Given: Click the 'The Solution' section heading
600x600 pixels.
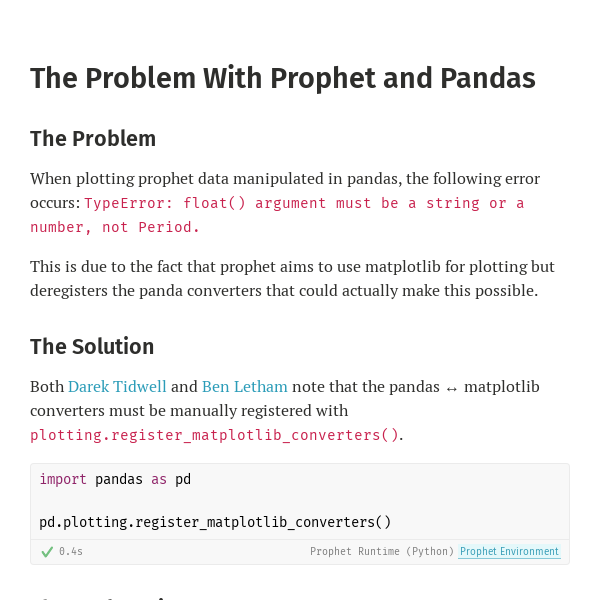Looking at the screenshot, I should tap(92, 346).
